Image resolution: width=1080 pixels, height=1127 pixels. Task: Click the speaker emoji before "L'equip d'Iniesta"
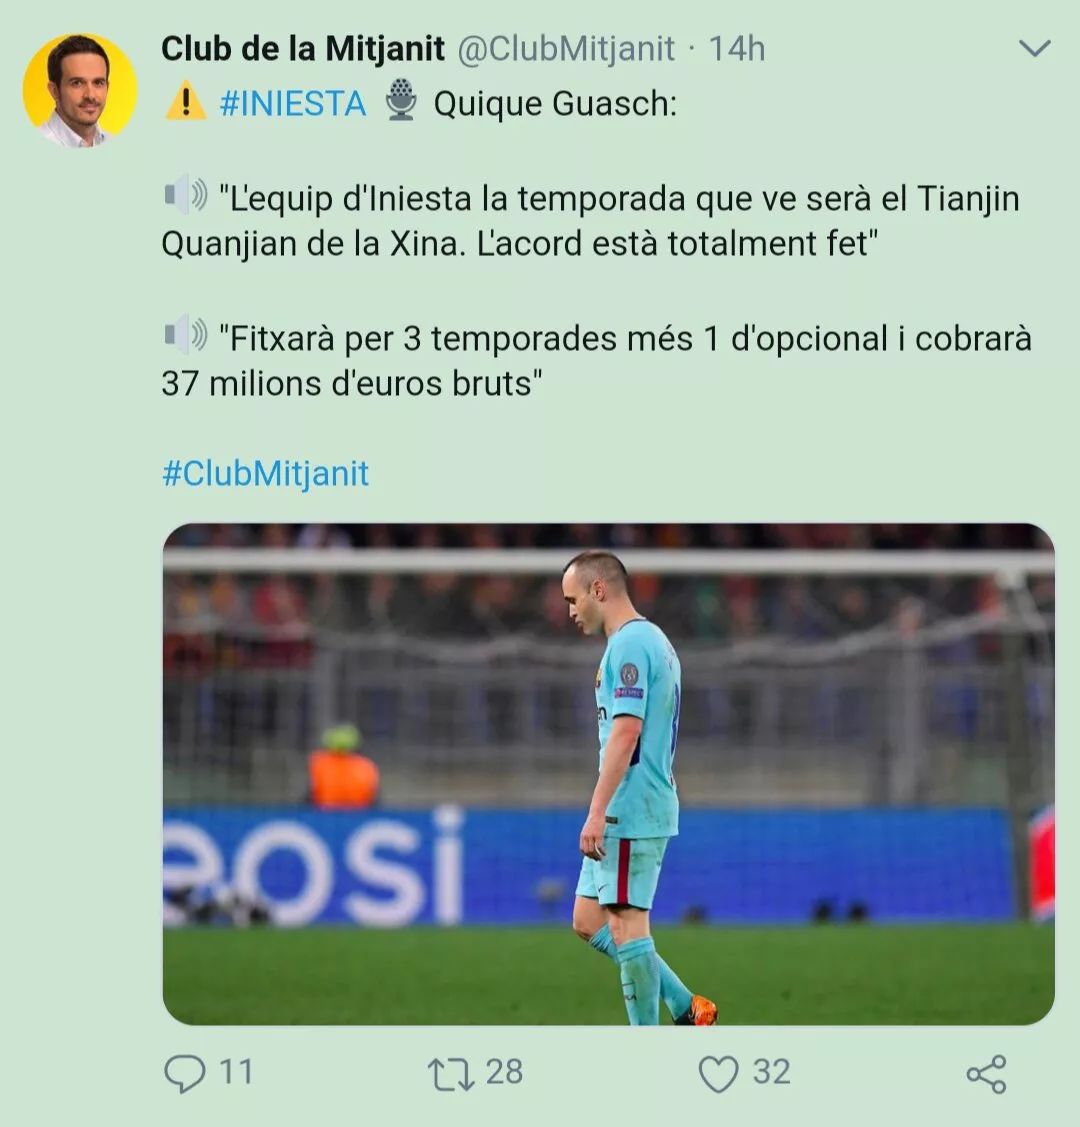(x=185, y=194)
